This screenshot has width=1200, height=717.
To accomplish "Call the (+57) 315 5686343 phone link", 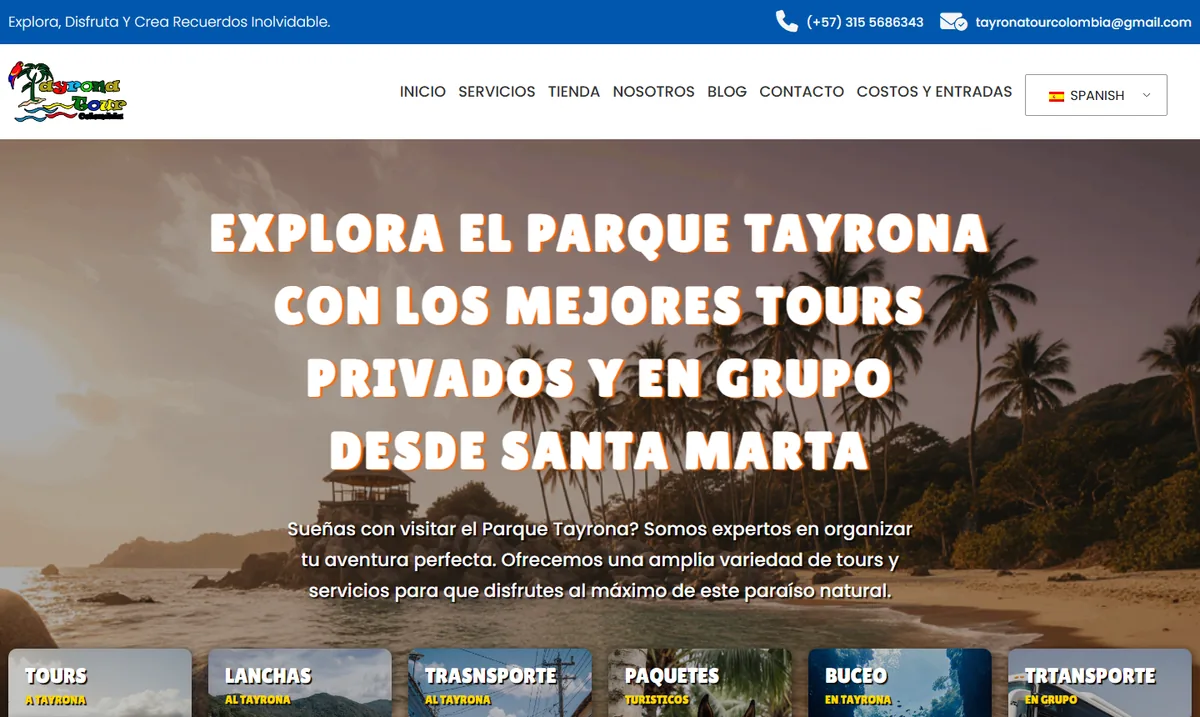I will pyautogui.click(x=865, y=22).
